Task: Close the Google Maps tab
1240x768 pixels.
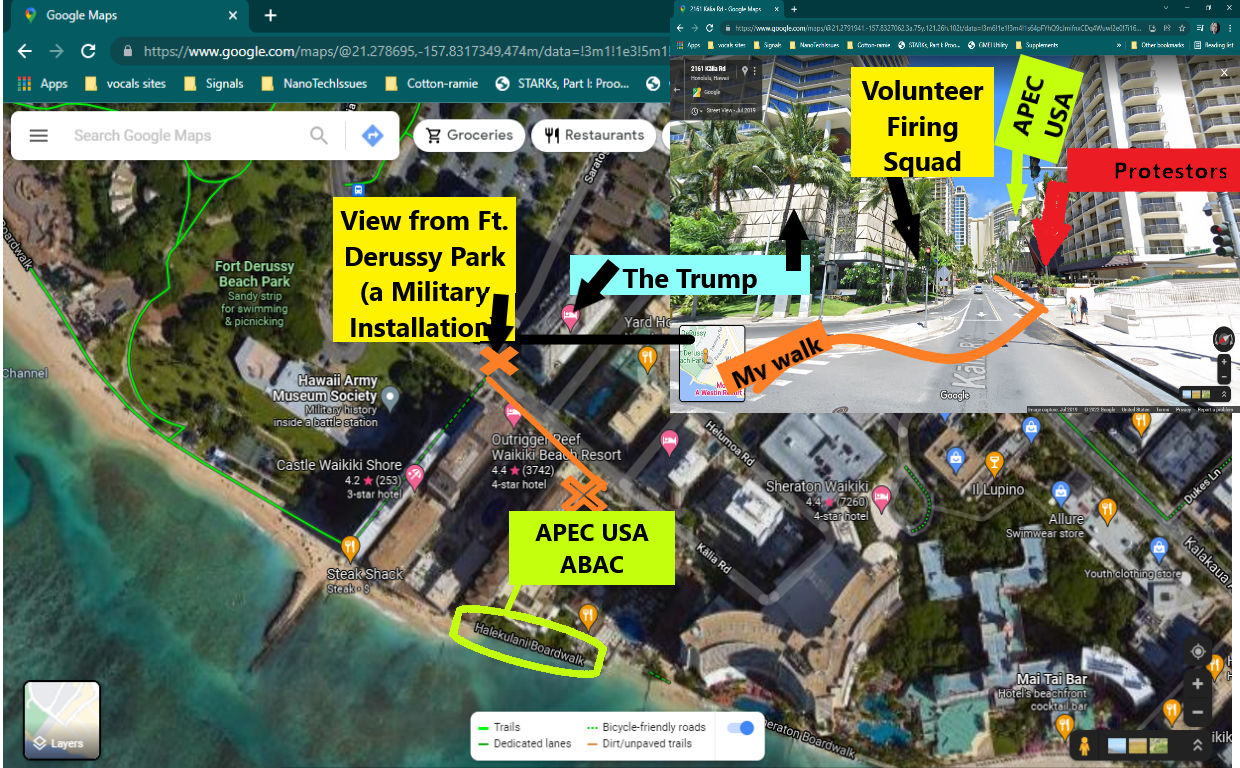Action: [x=232, y=16]
